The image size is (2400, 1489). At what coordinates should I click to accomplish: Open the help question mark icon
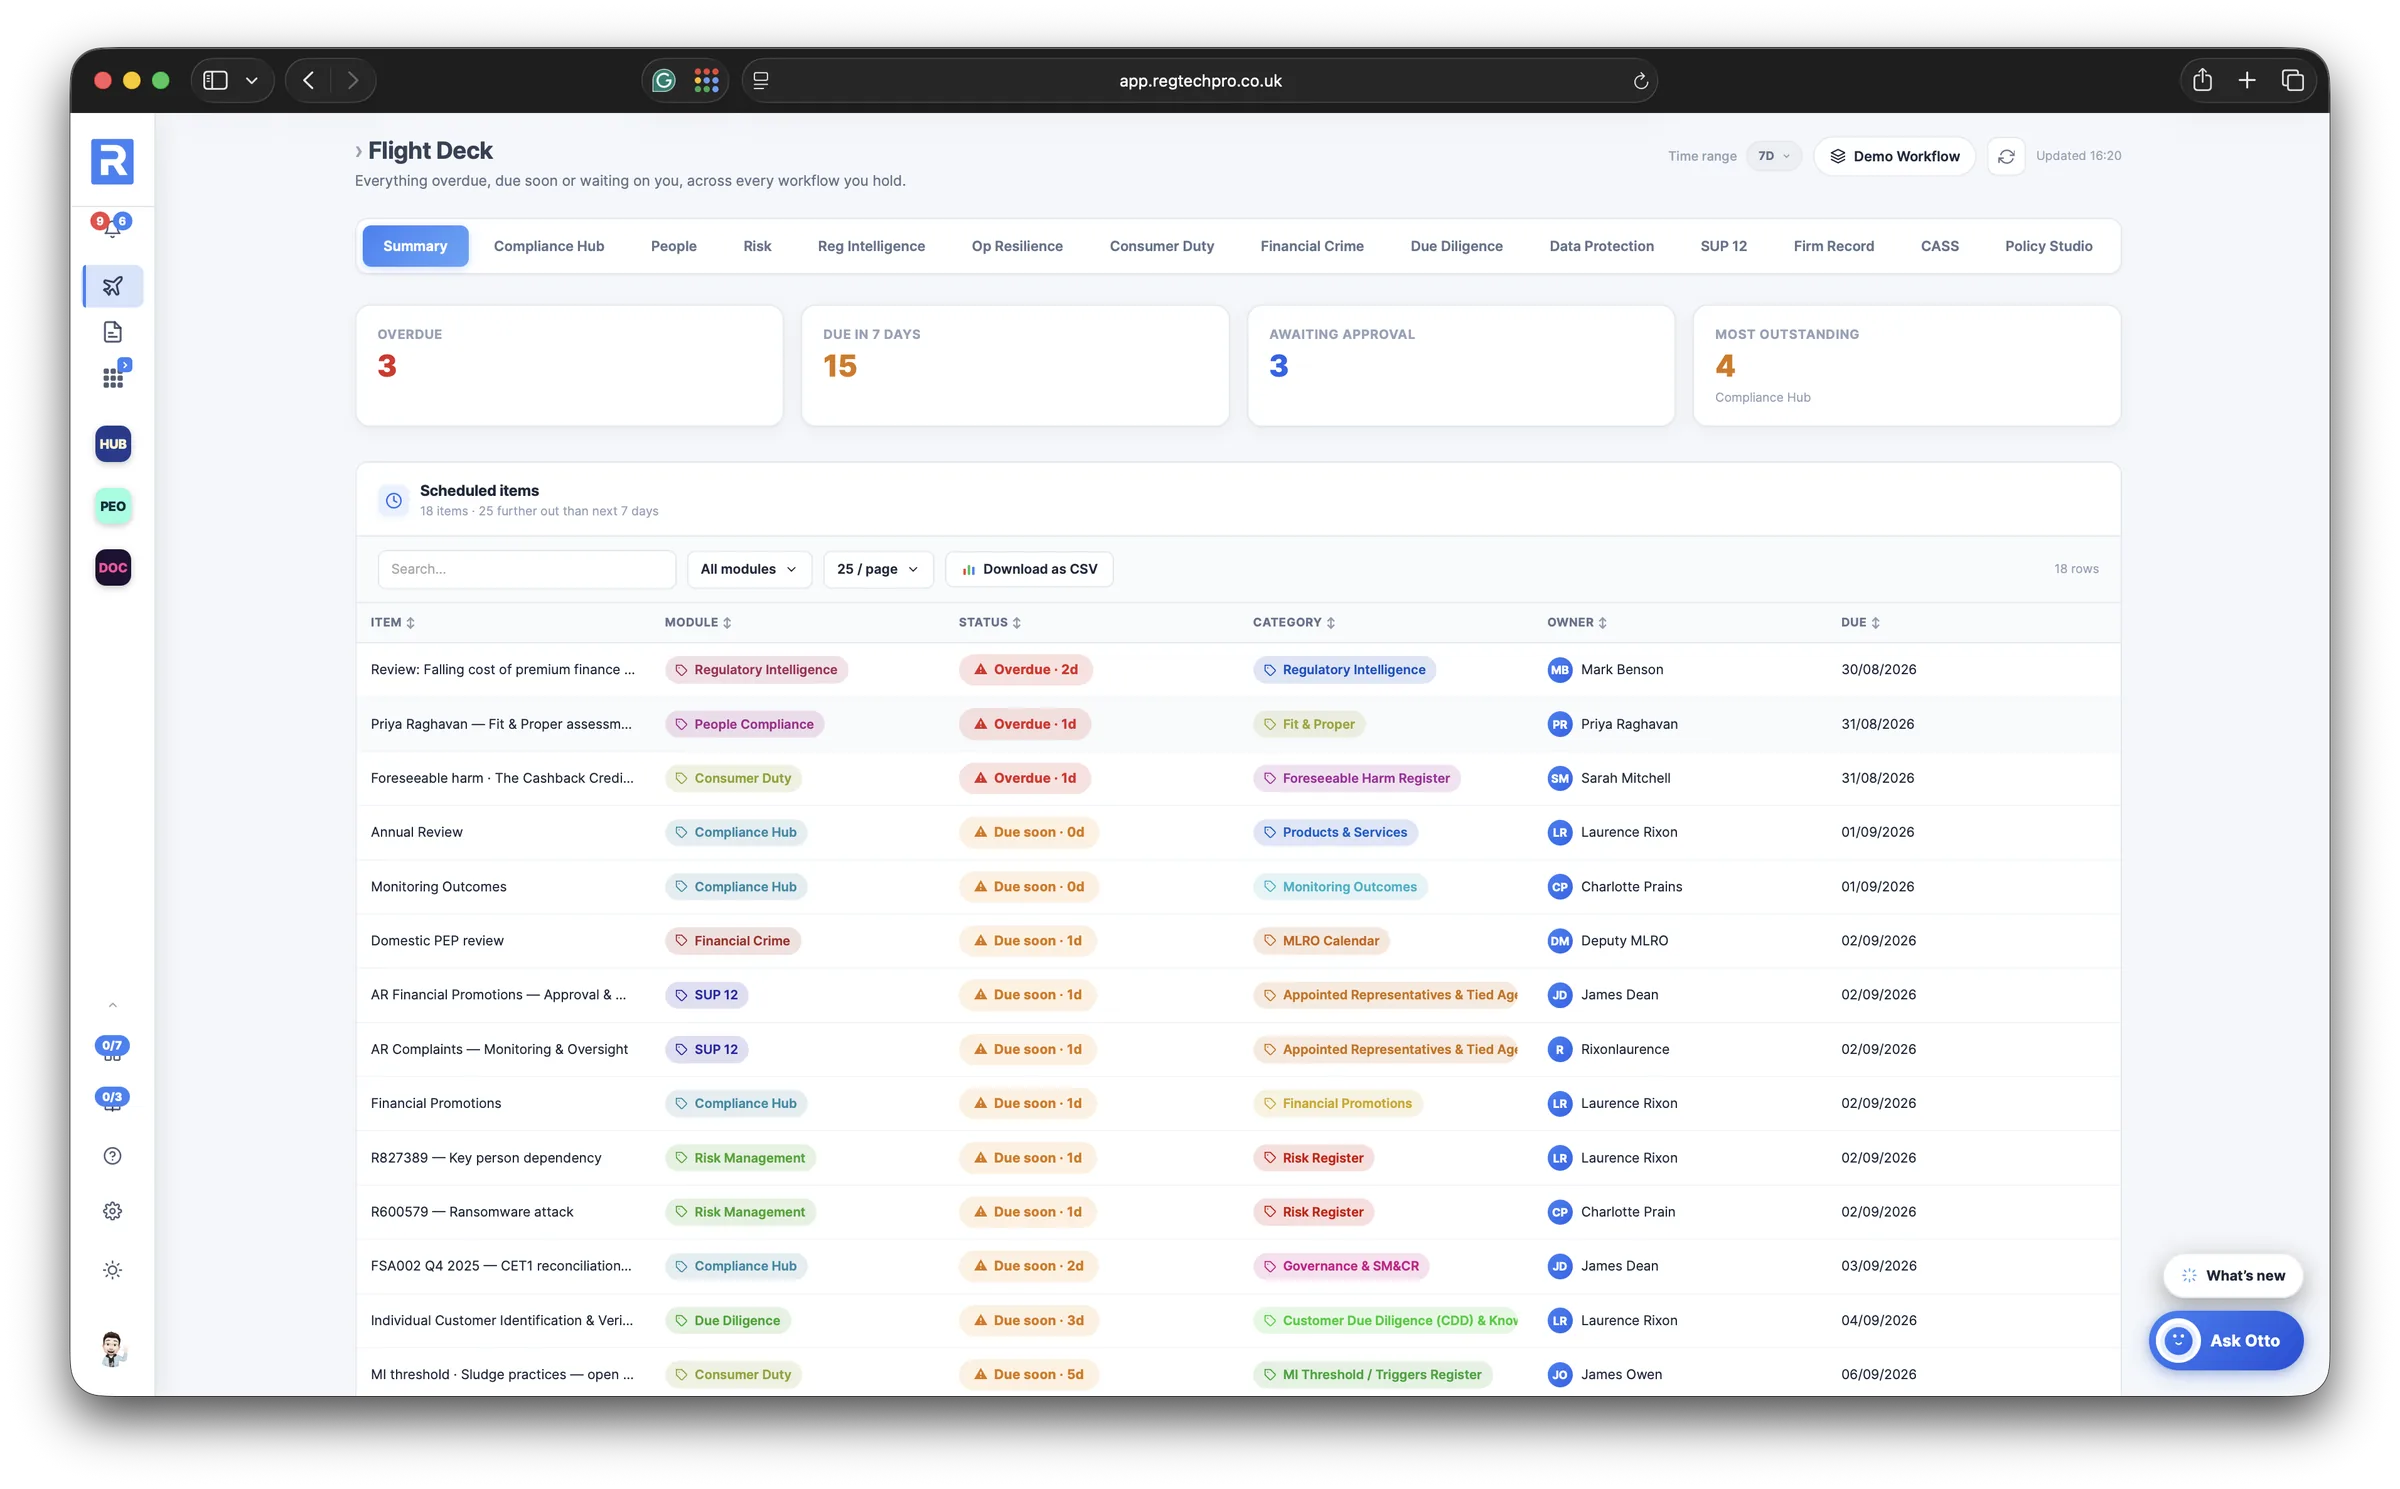tap(112, 1156)
